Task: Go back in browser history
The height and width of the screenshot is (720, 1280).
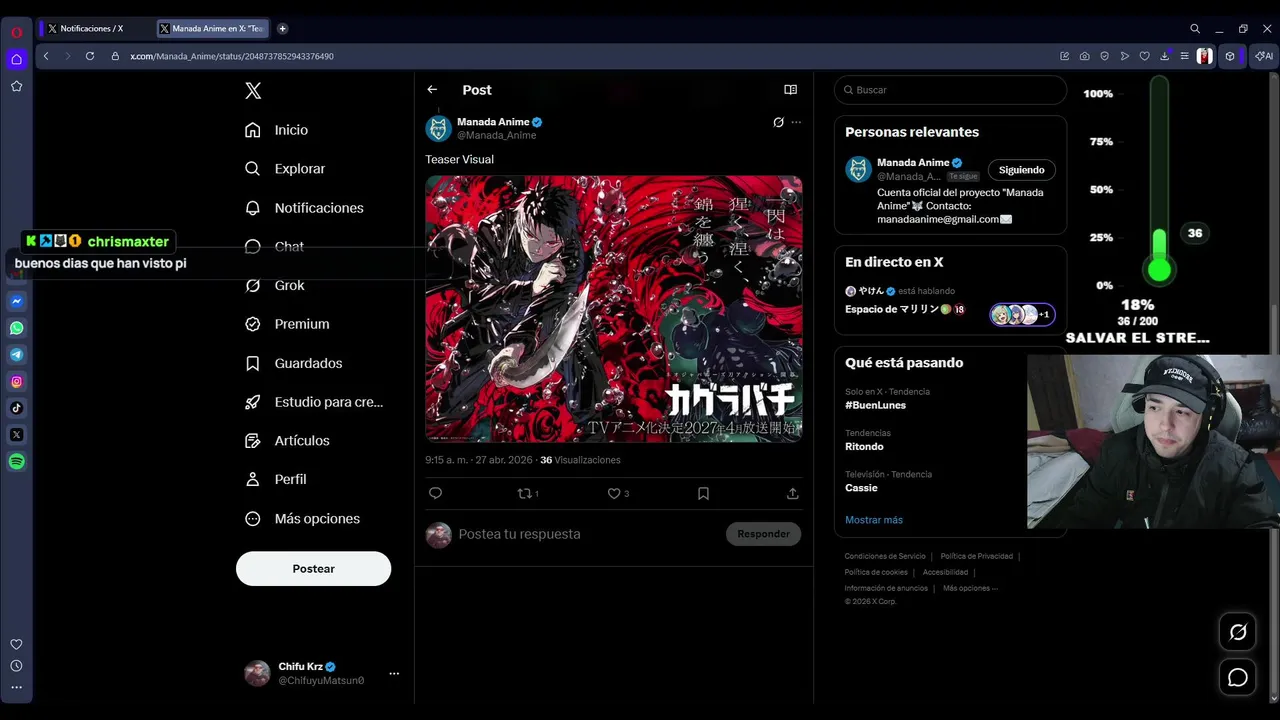Action: click(x=46, y=56)
